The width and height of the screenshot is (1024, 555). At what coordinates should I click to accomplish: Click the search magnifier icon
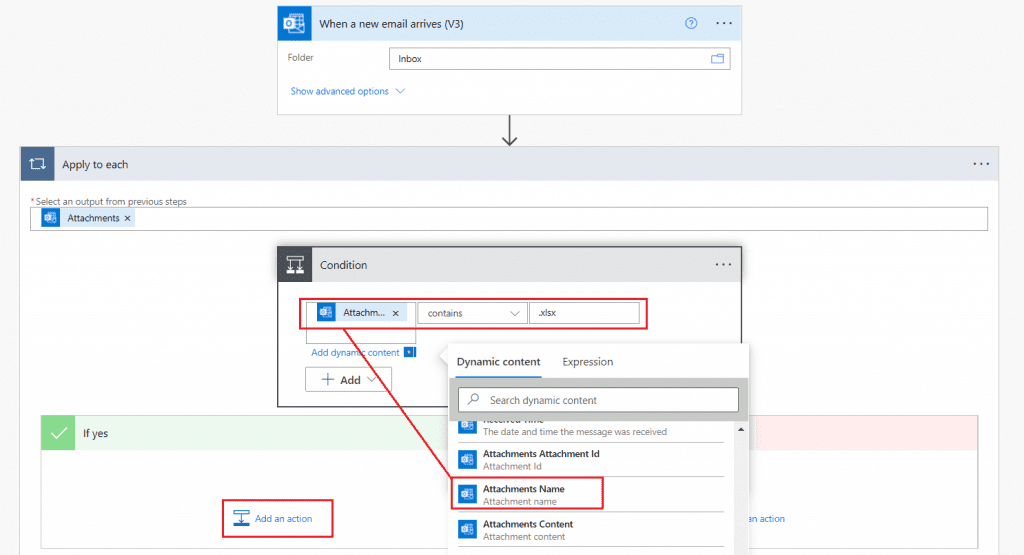(473, 399)
